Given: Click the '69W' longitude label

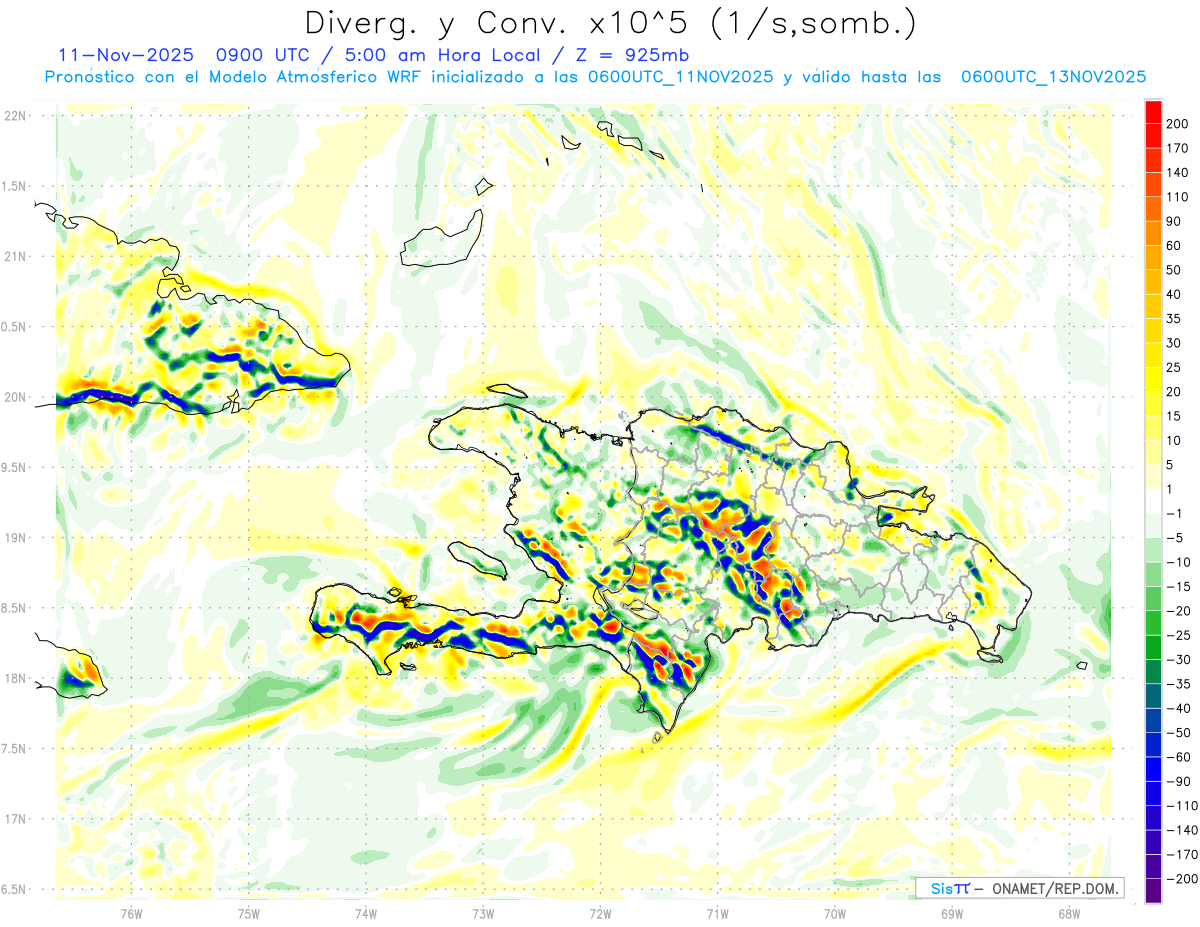Looking at the screenshot, I should tap(952, 913).
